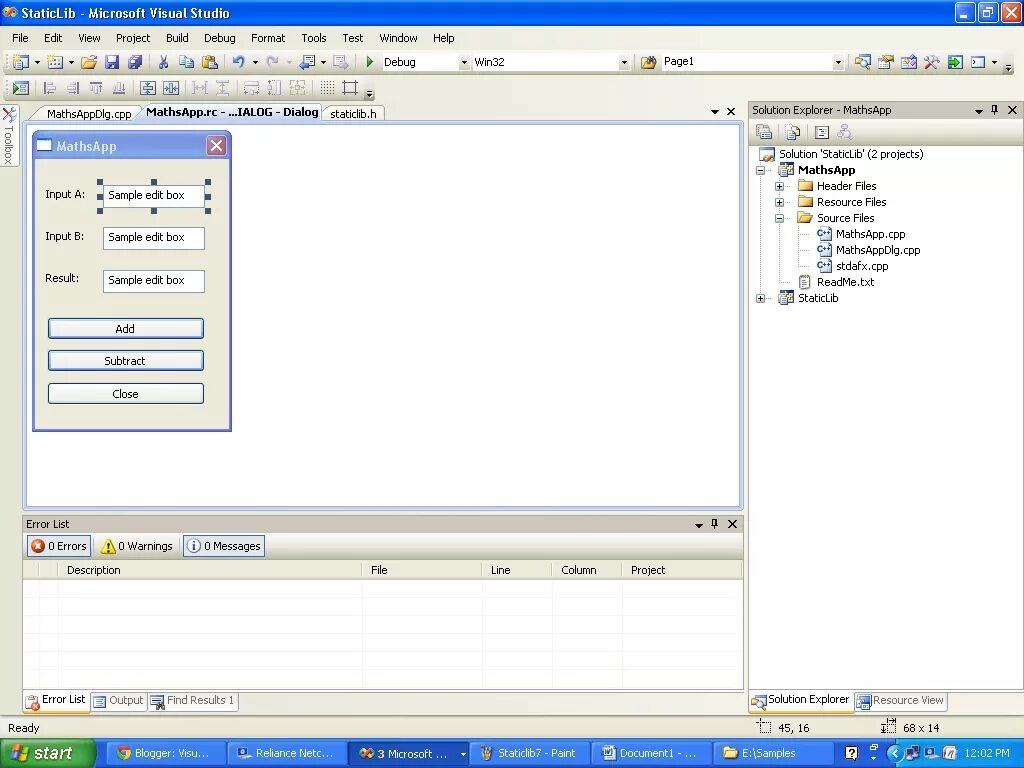The width and height of the screenshot is (1024, 768).
Task: Open the Format menu
Action: 268,38
